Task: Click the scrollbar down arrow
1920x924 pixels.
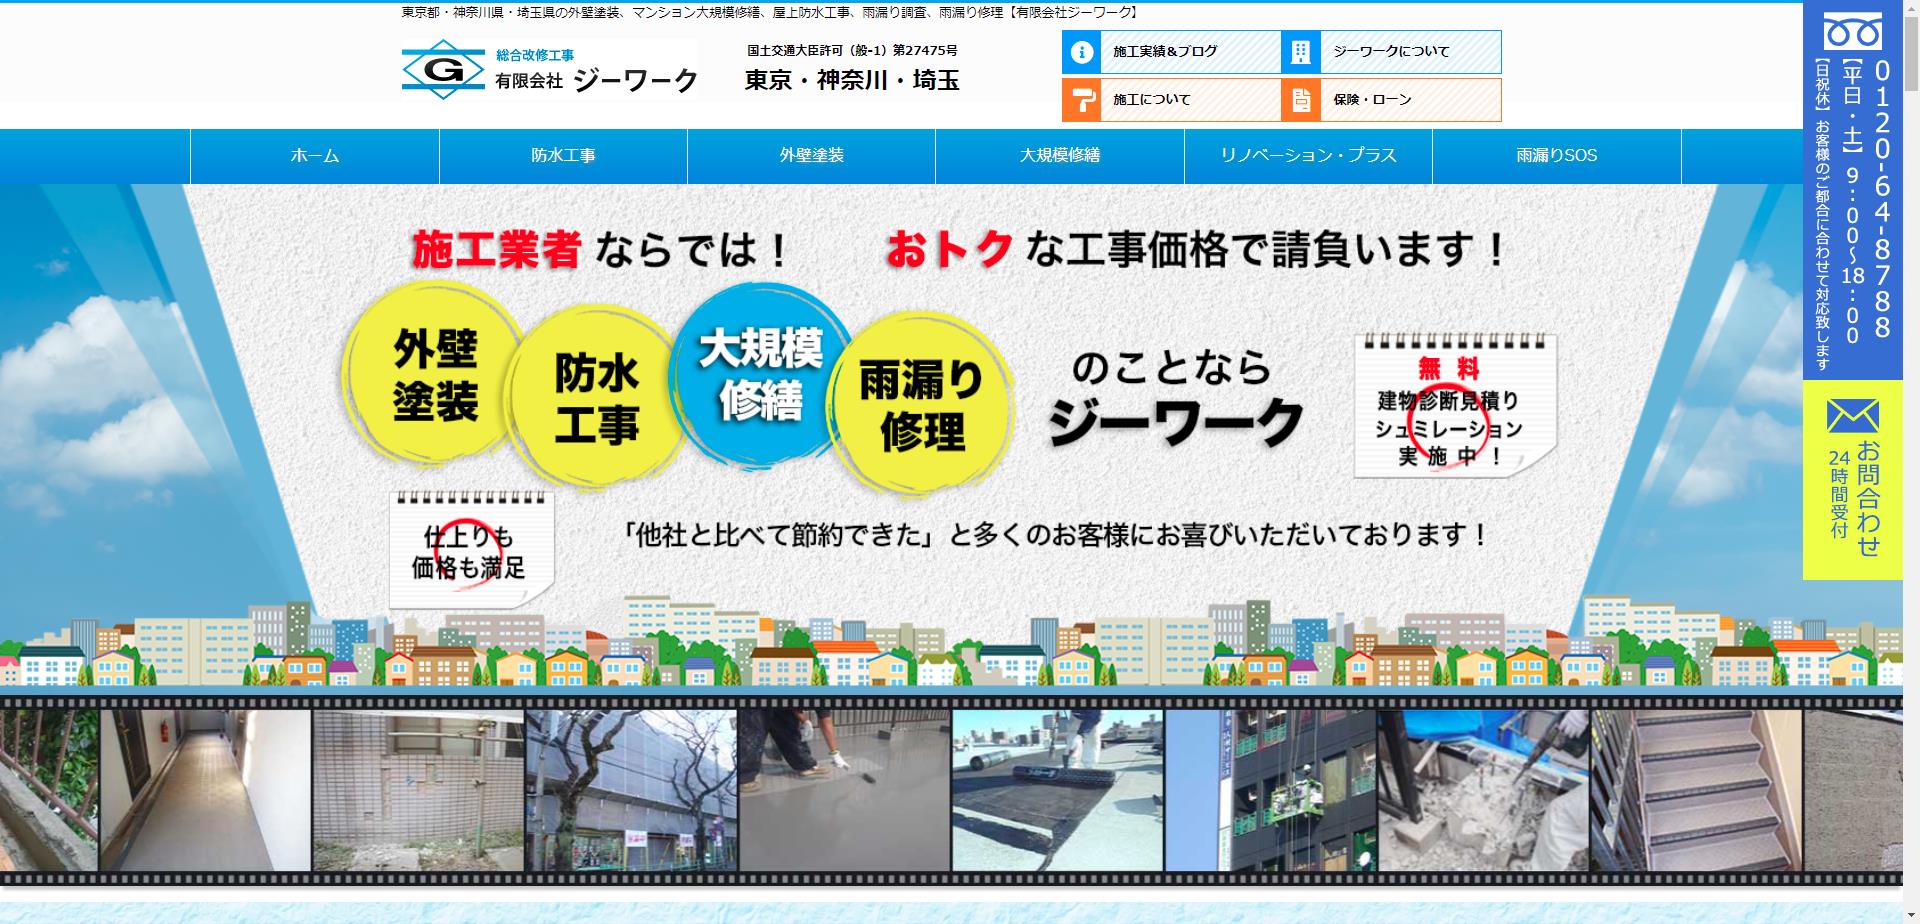Action: pyautogui.click(x=1912, y=915)
